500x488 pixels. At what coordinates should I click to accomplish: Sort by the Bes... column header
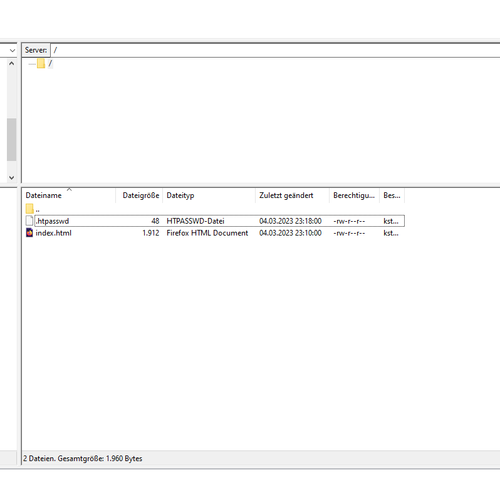tap(392, 195)
